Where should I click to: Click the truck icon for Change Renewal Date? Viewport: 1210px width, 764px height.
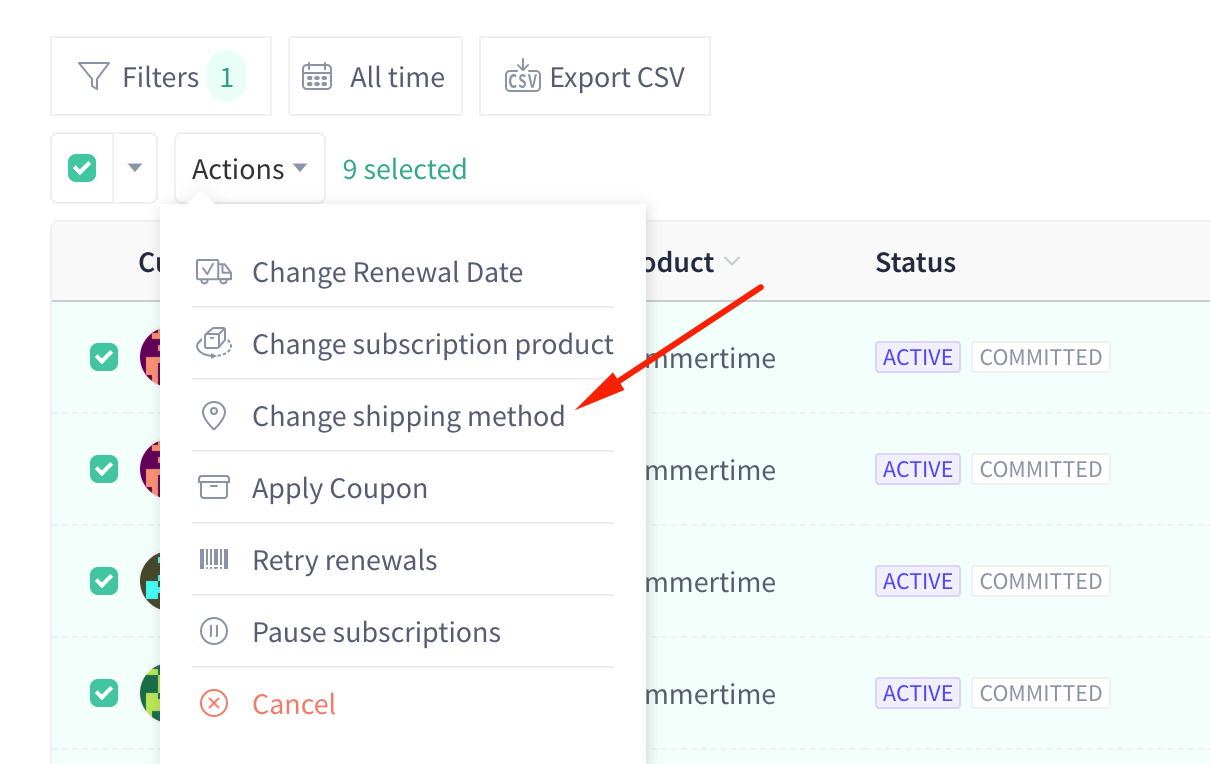pos(213,272)
